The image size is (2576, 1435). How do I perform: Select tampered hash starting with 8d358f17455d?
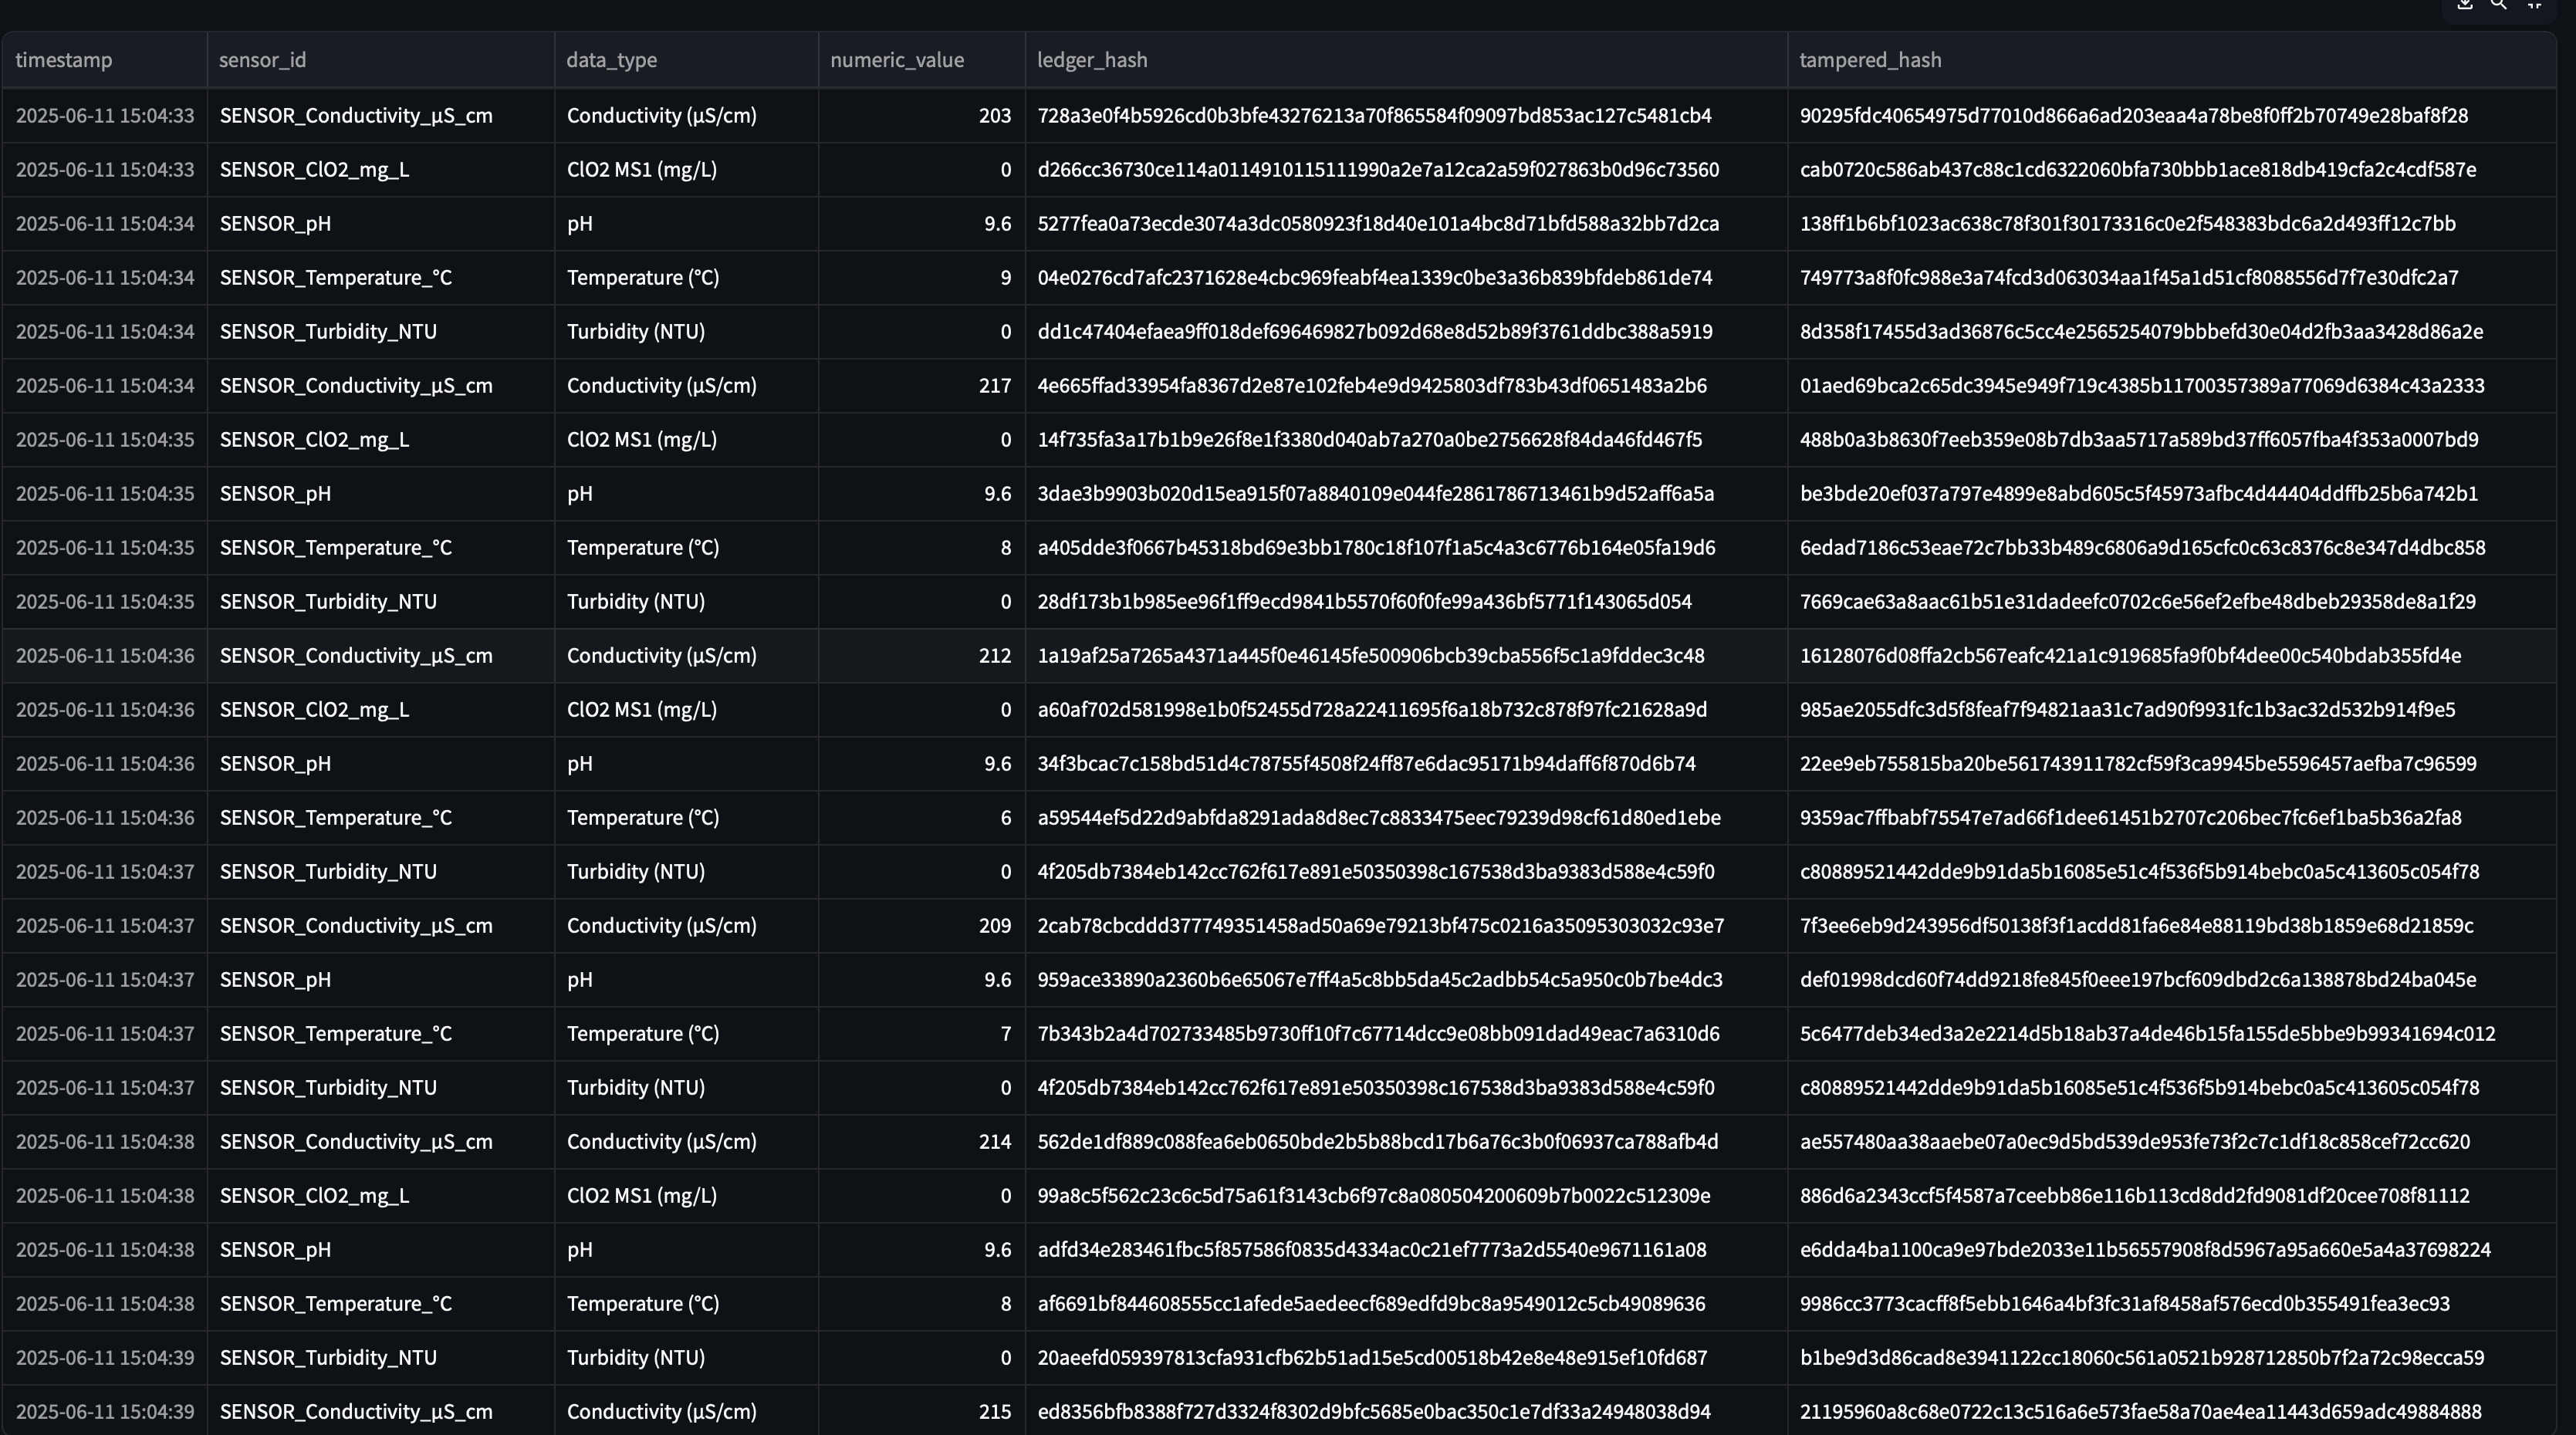tap(2172, 331)
